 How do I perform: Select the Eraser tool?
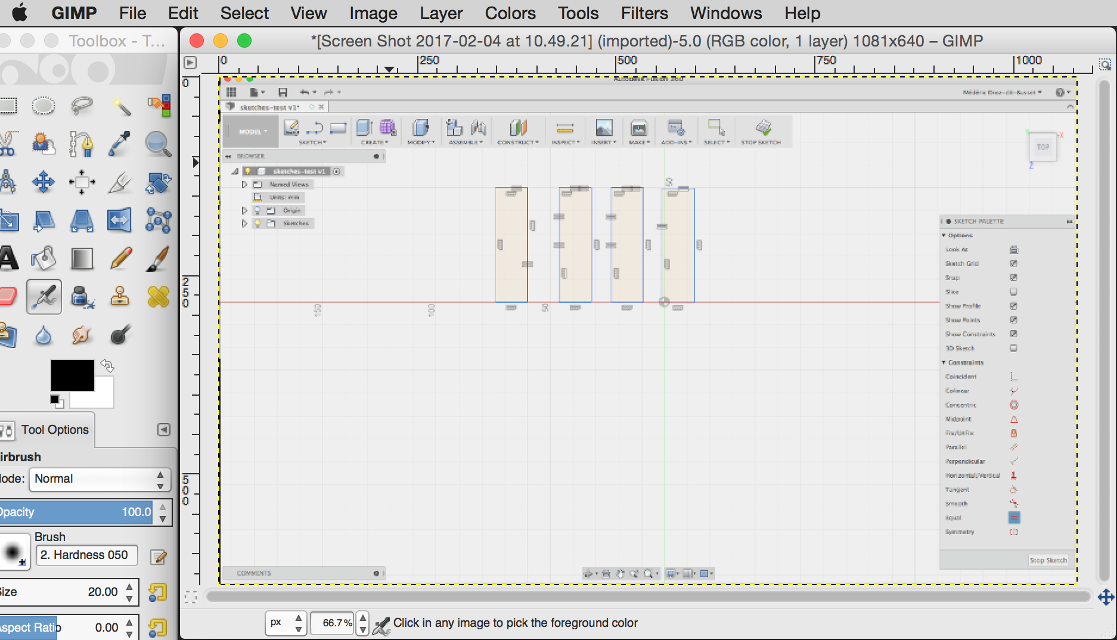pyautogui.click(x=7, y=296)
